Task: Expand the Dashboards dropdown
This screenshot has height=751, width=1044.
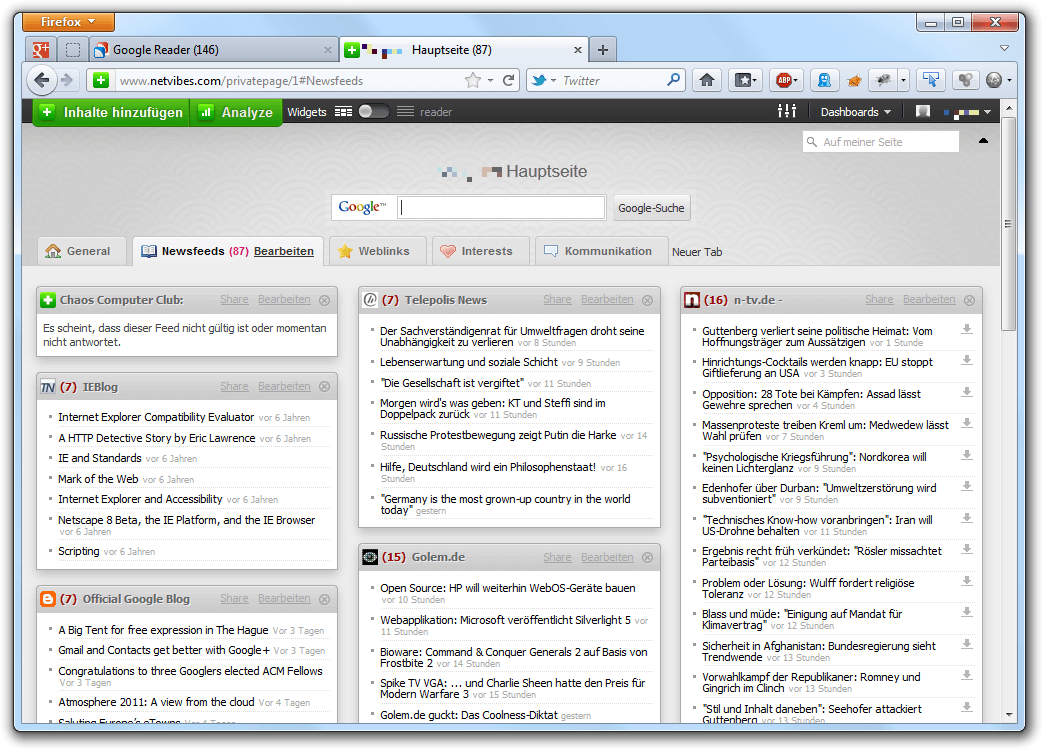Action: [x=855, y=112]
